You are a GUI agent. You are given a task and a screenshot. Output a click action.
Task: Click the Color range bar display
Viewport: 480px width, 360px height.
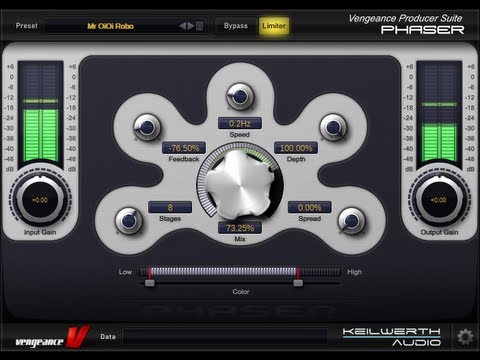[240, 271]
